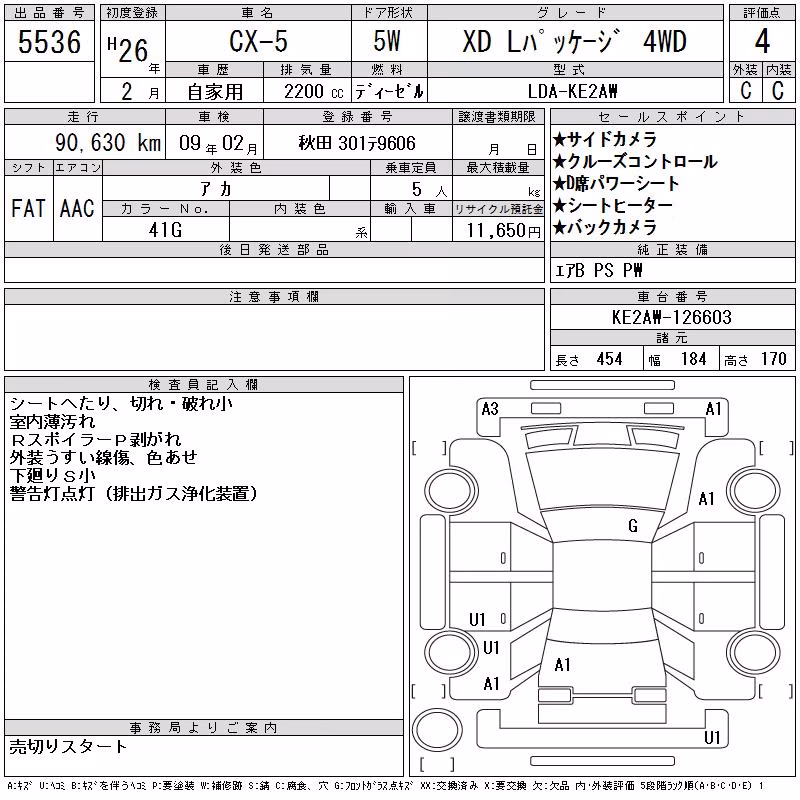Screen dimensions: 800x800
Task: Select the sales point D席パワーシート
Action: (x=616, y=183)
